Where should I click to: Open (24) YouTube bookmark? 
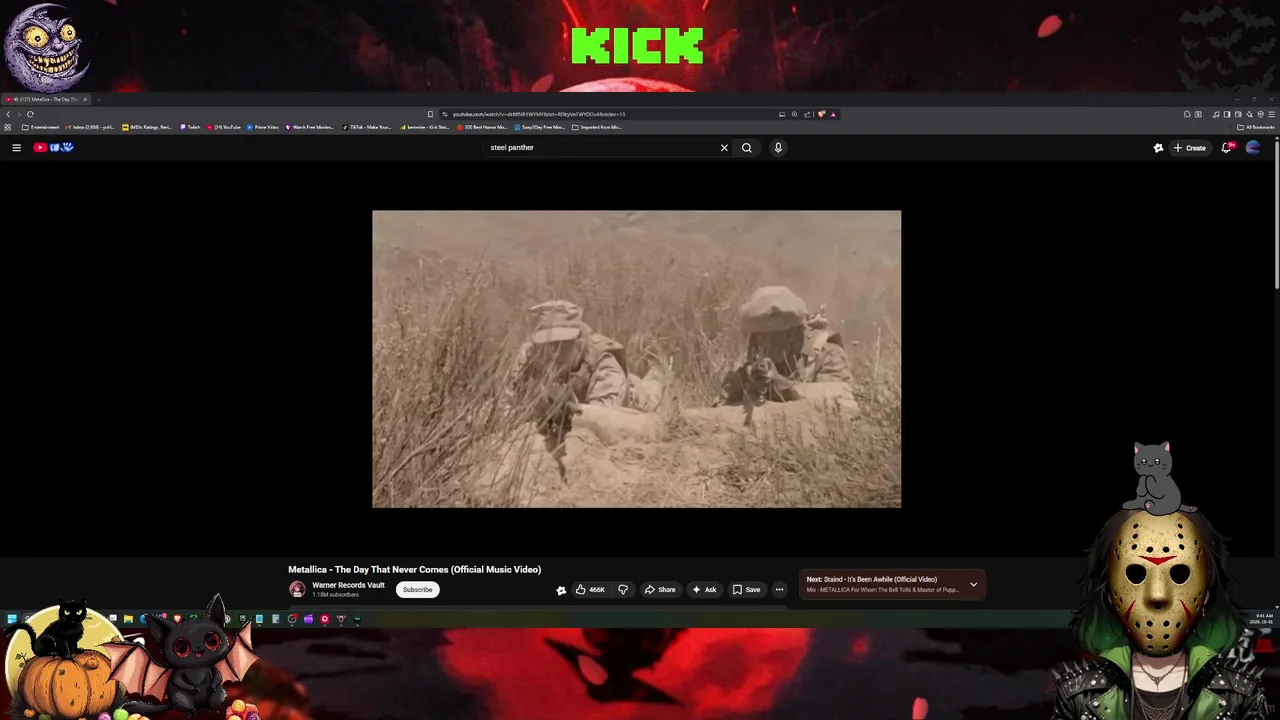click(x=223, y=127)
